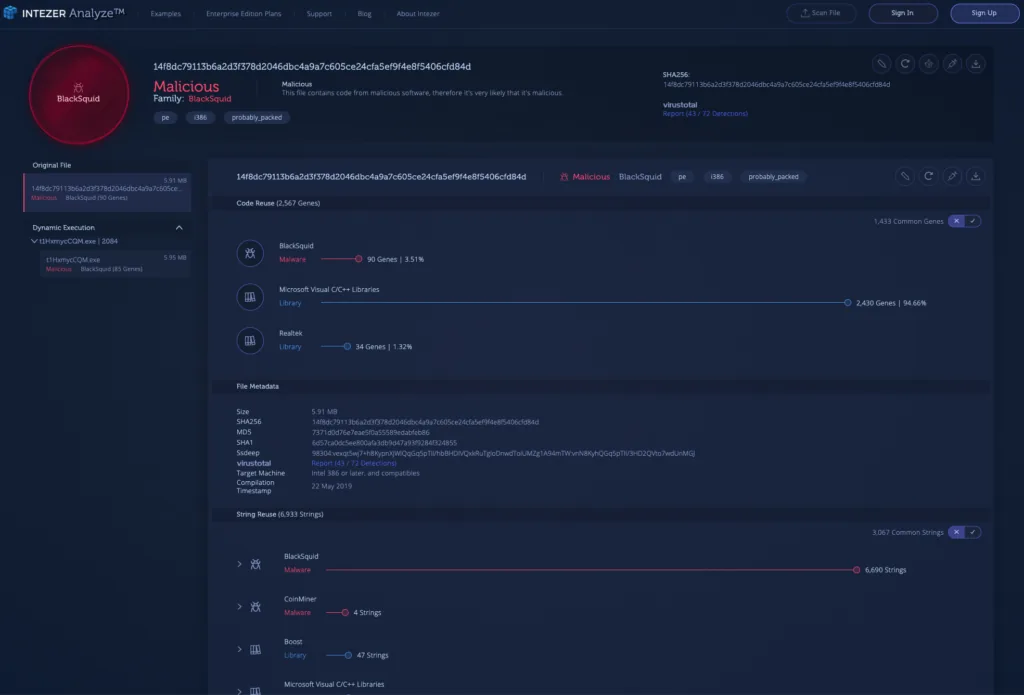Click the paperclip icon in analysis panel row
Image resolution: width=1024 pixels, height=695 pixels.
tap(904, 176)
